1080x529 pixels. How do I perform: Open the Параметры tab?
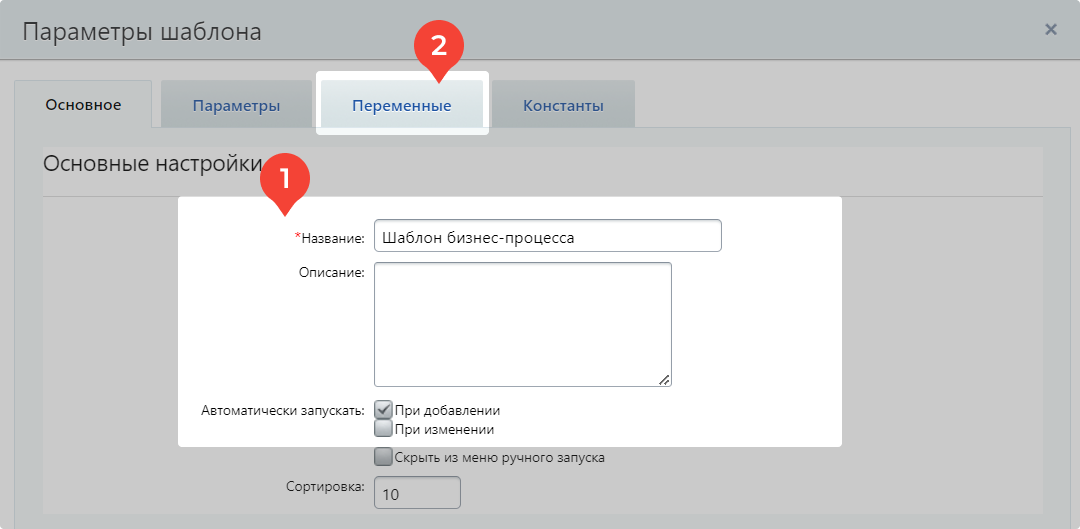pyautogui.click(x=236, y=106)
